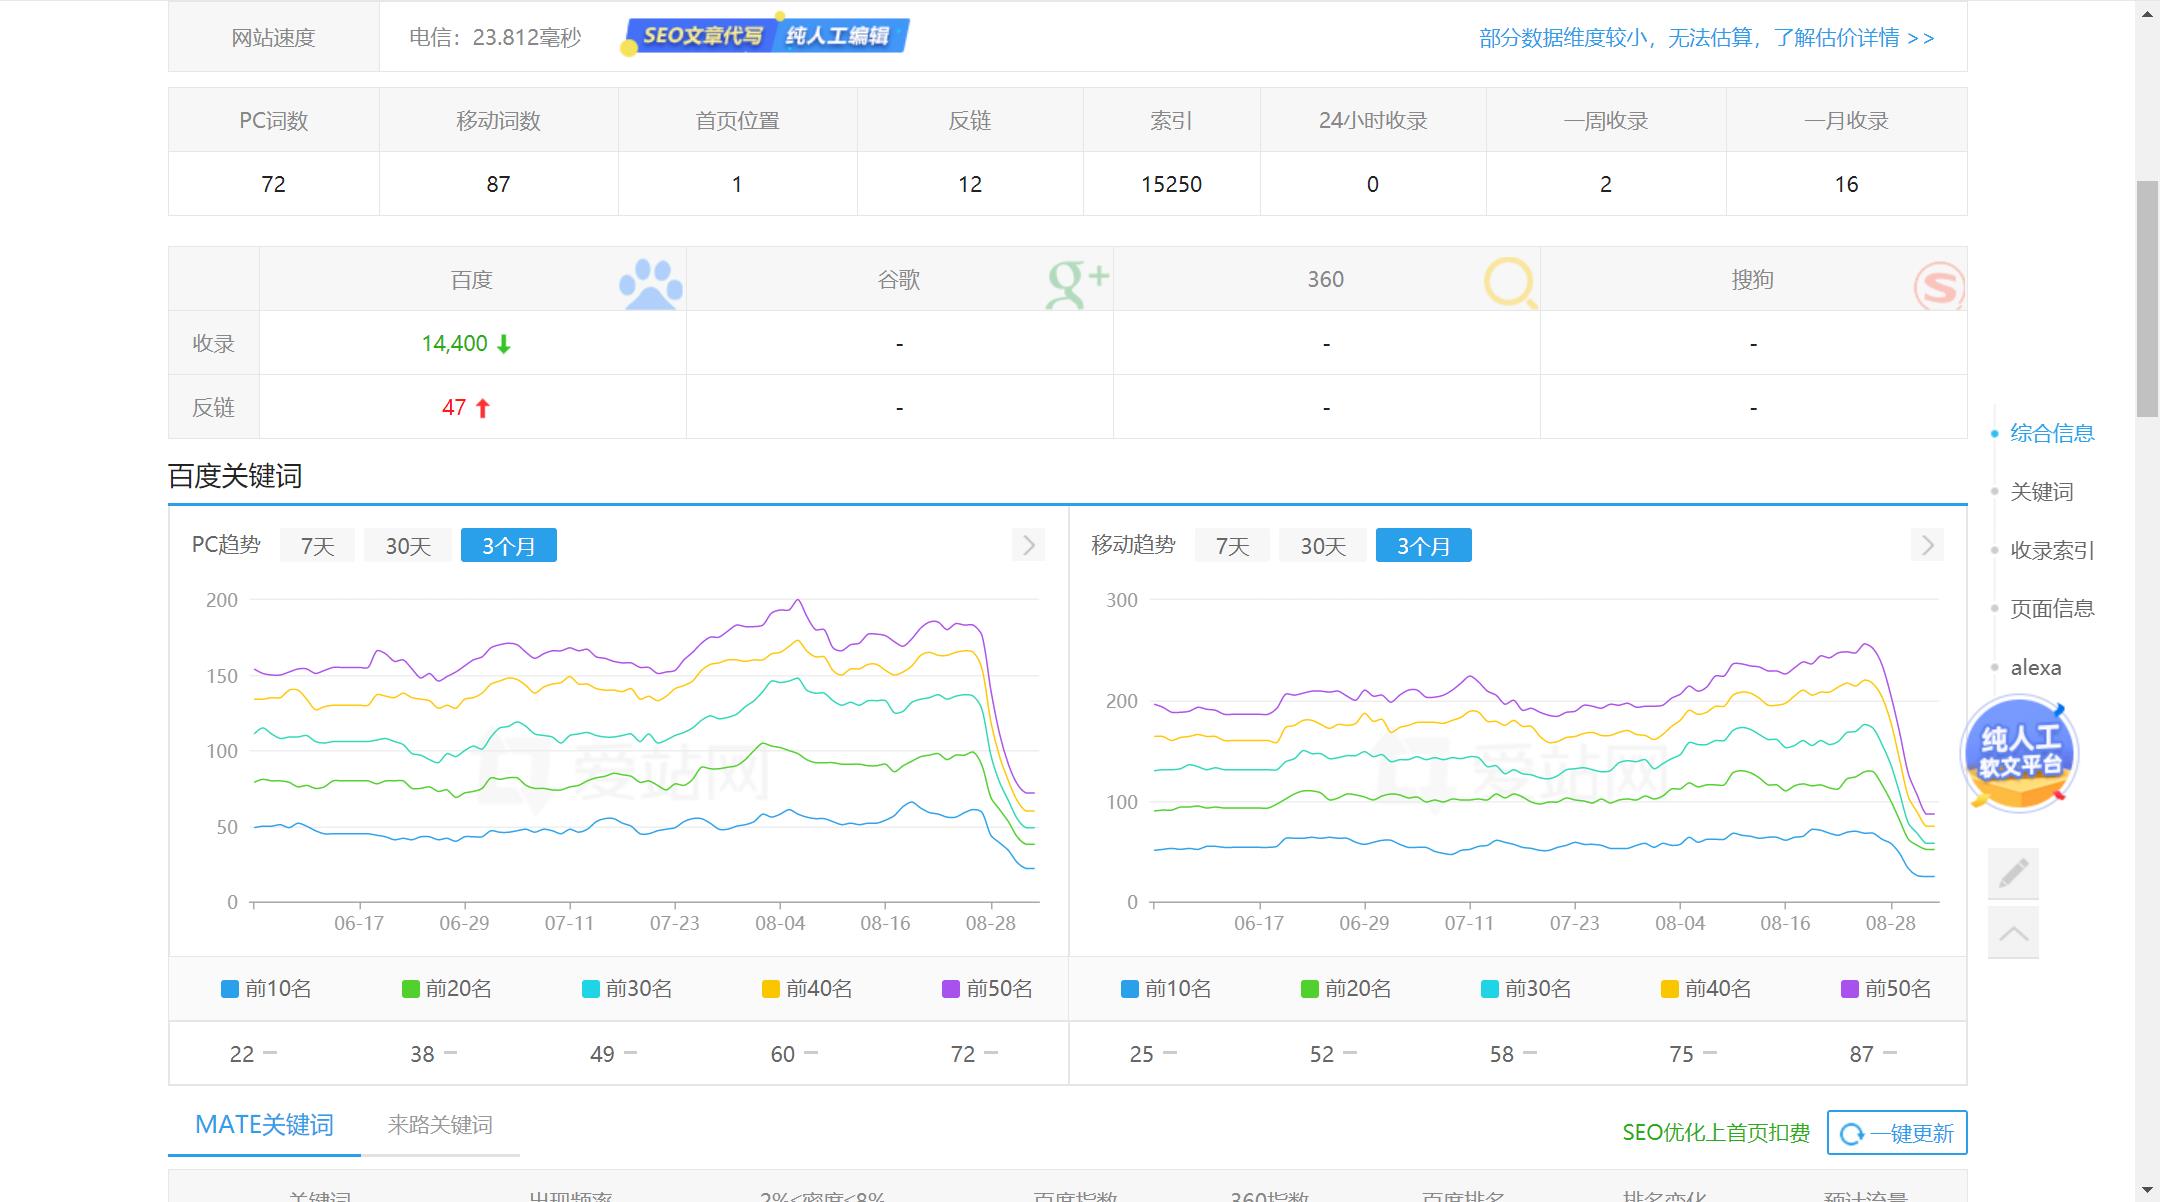The height and width of the screenshot is (1202, 2160).
Task: Toggle 前50名 legend in PC chart
Action: click(x=988, y=989)
